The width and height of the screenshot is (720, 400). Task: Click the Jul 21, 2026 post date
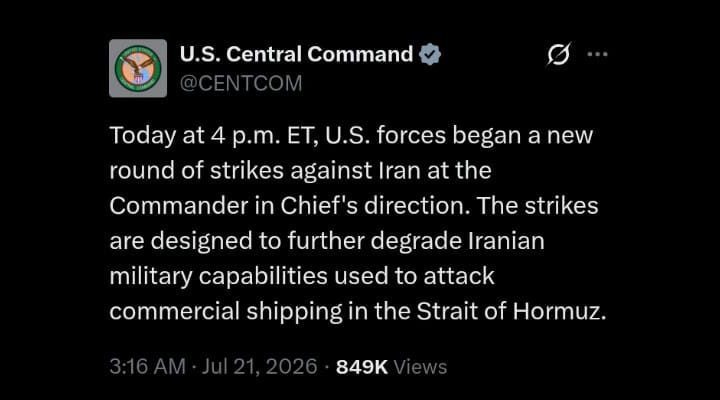click(x=259, y=367)
